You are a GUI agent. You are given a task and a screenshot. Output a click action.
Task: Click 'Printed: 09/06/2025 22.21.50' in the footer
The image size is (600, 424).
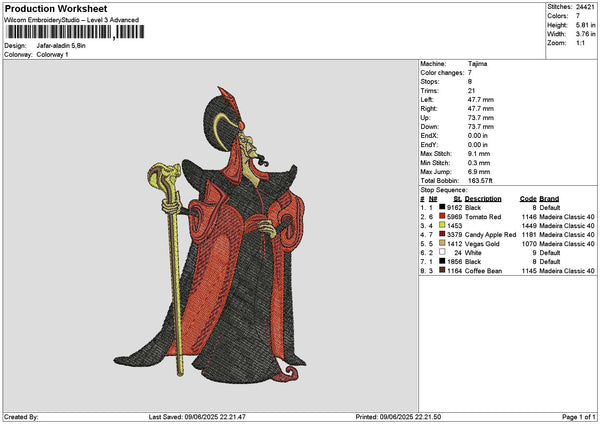(x=398, y=417)
